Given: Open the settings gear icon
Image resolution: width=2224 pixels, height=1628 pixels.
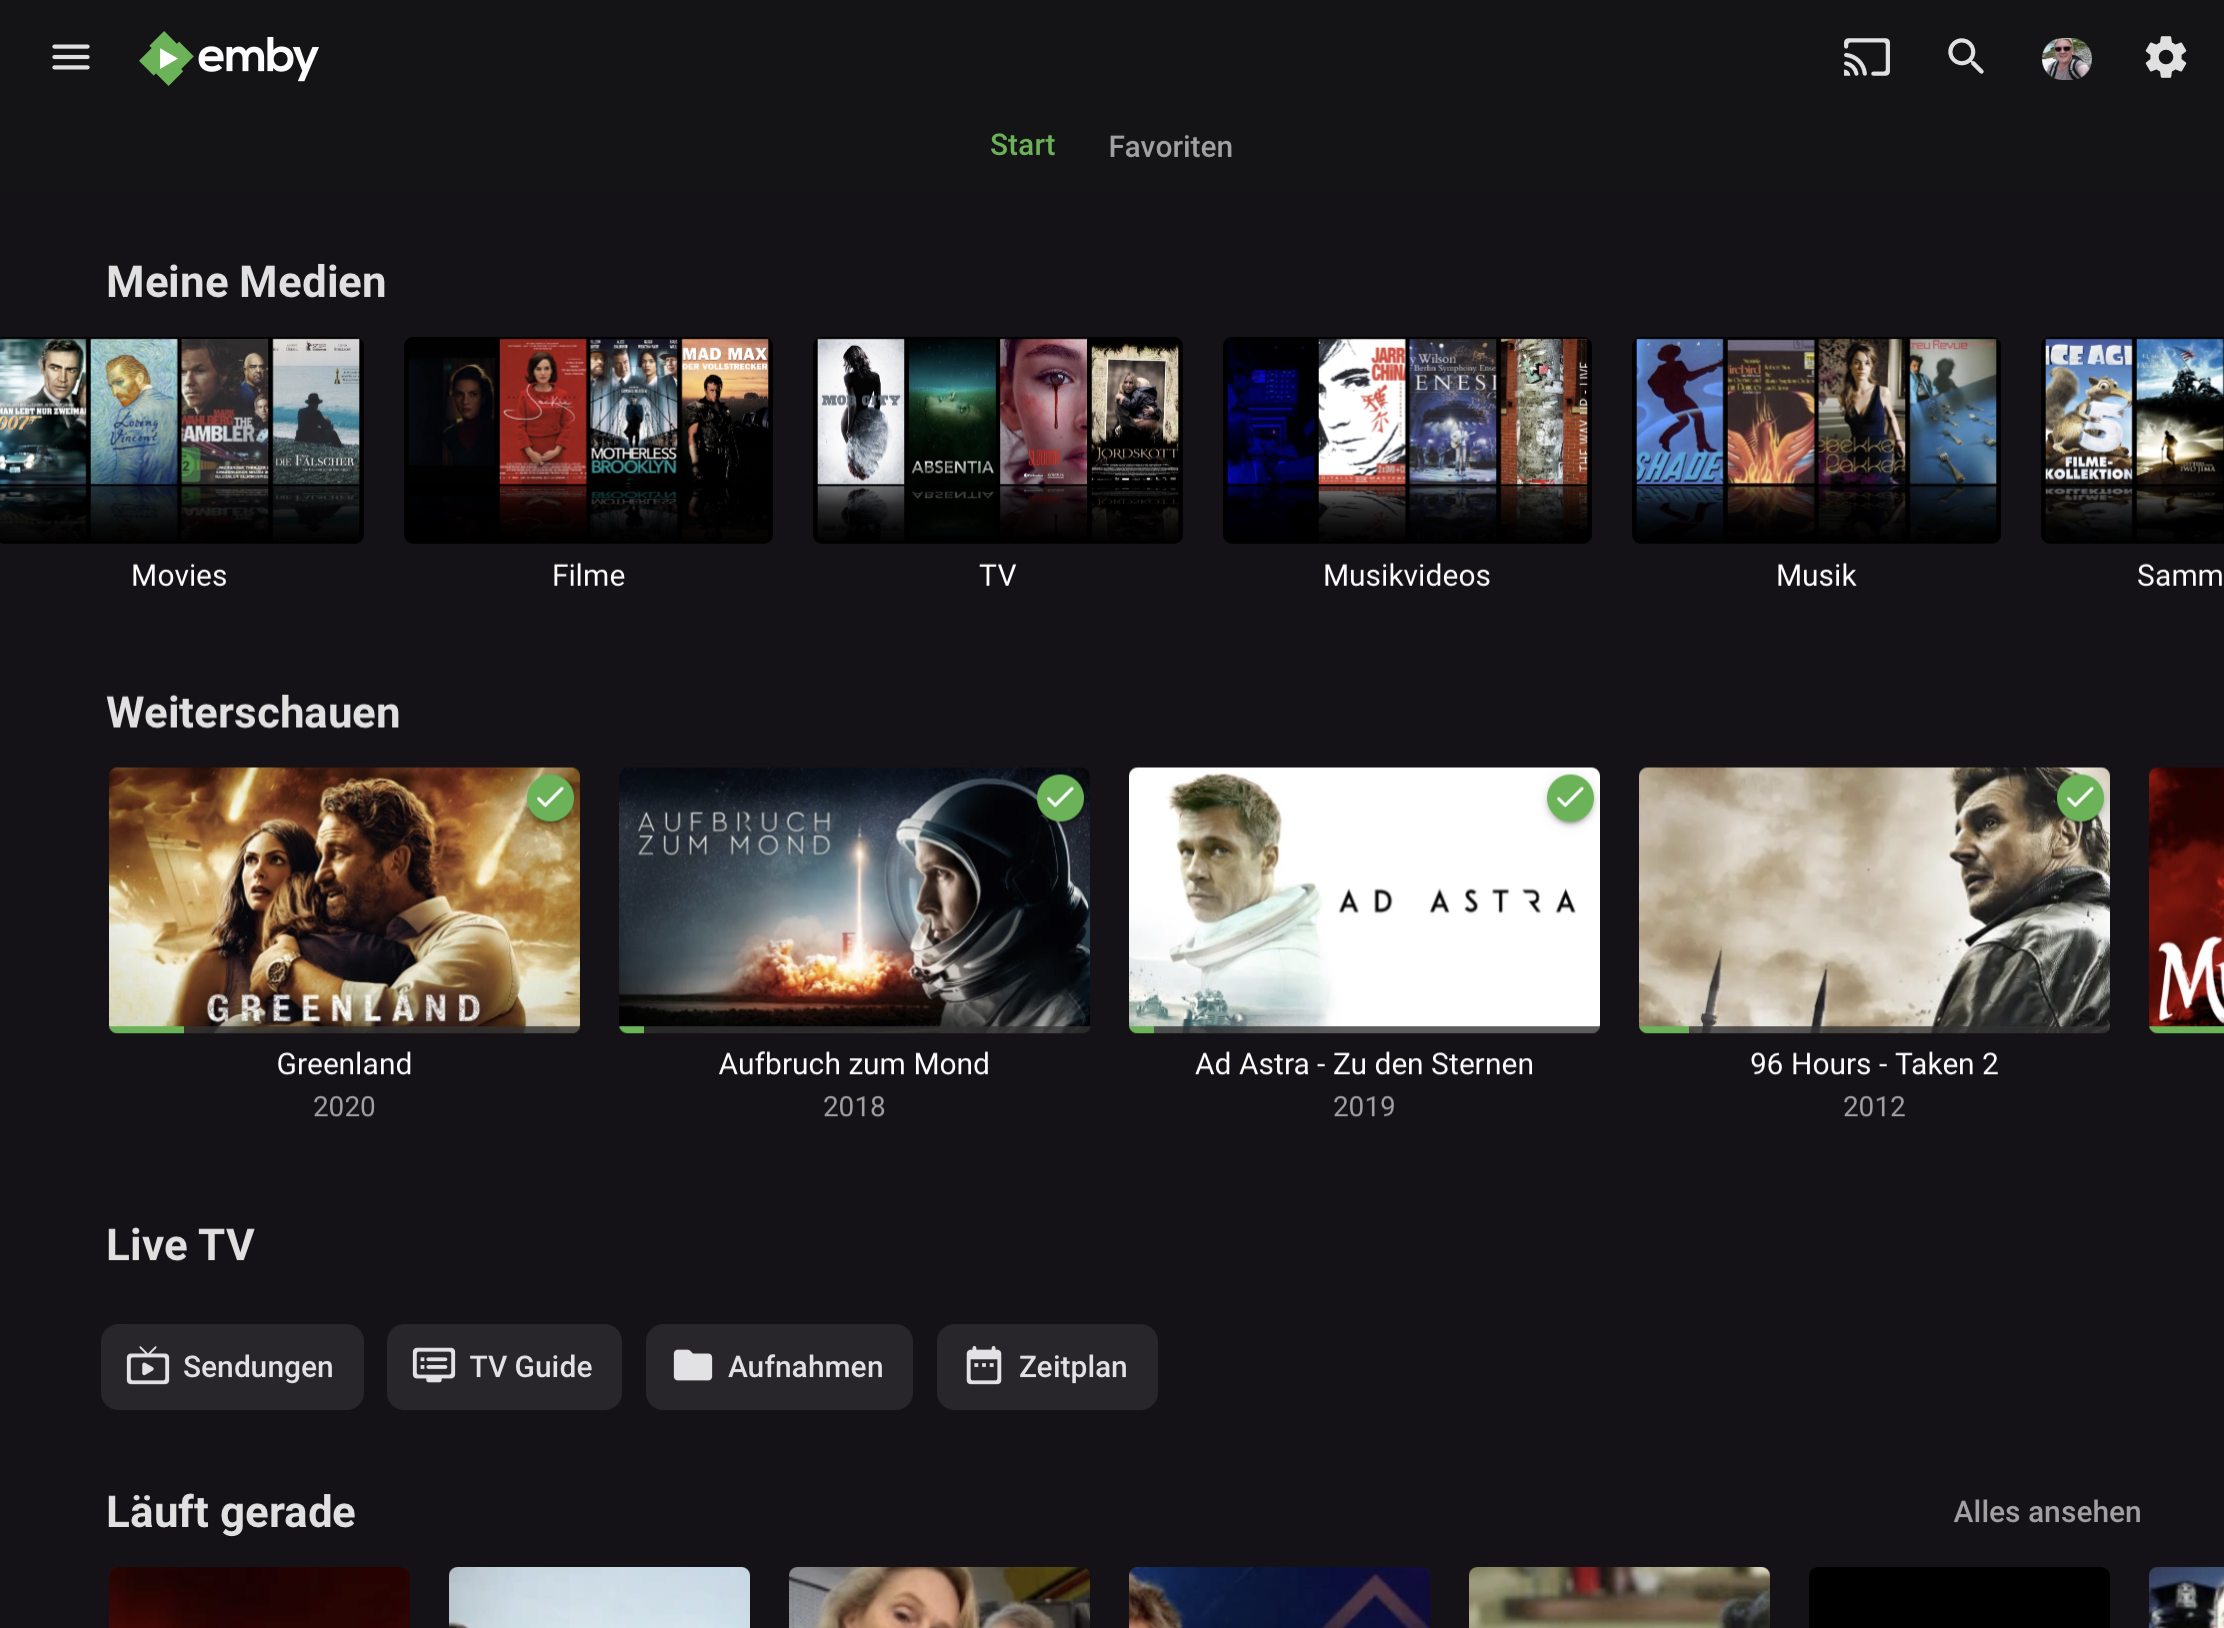Looking at the screenshot, I should [2165, 57].
